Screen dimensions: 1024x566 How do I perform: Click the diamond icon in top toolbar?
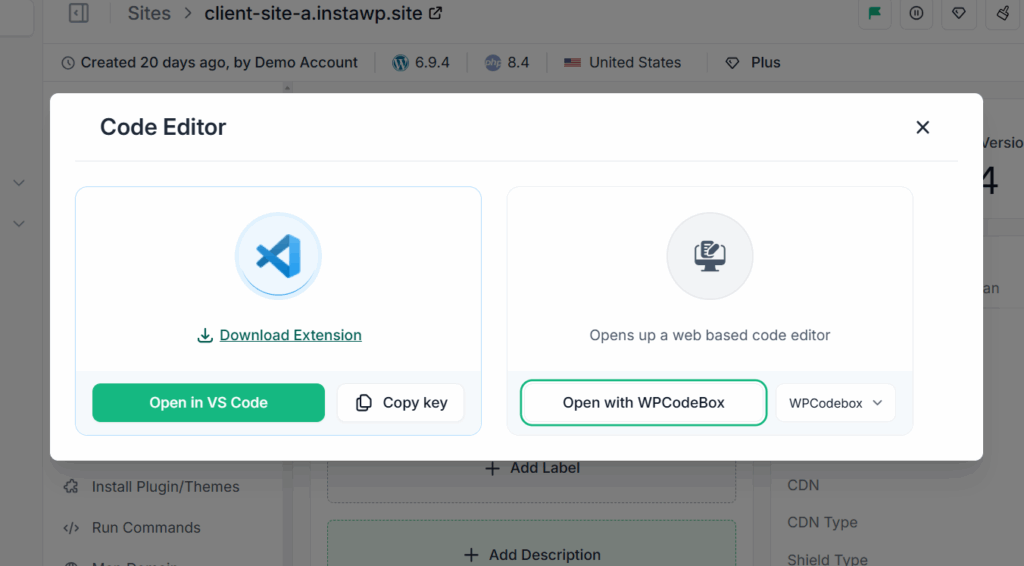[959, 13]
